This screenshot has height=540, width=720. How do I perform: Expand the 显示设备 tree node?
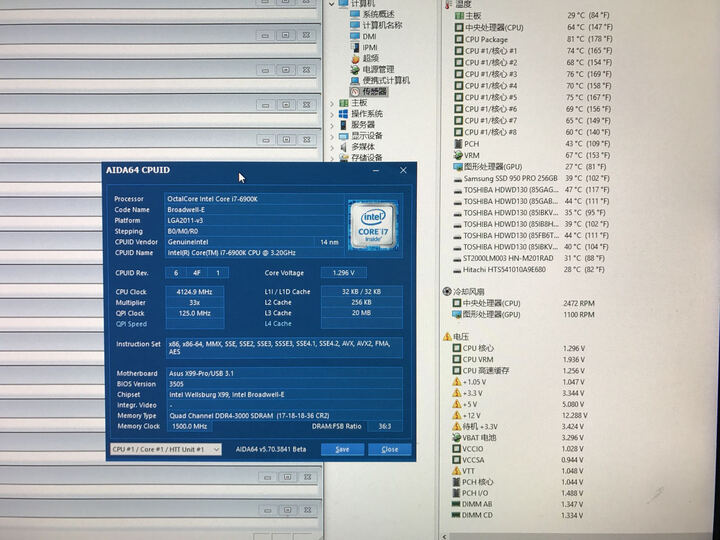click(x=332, y=136)
